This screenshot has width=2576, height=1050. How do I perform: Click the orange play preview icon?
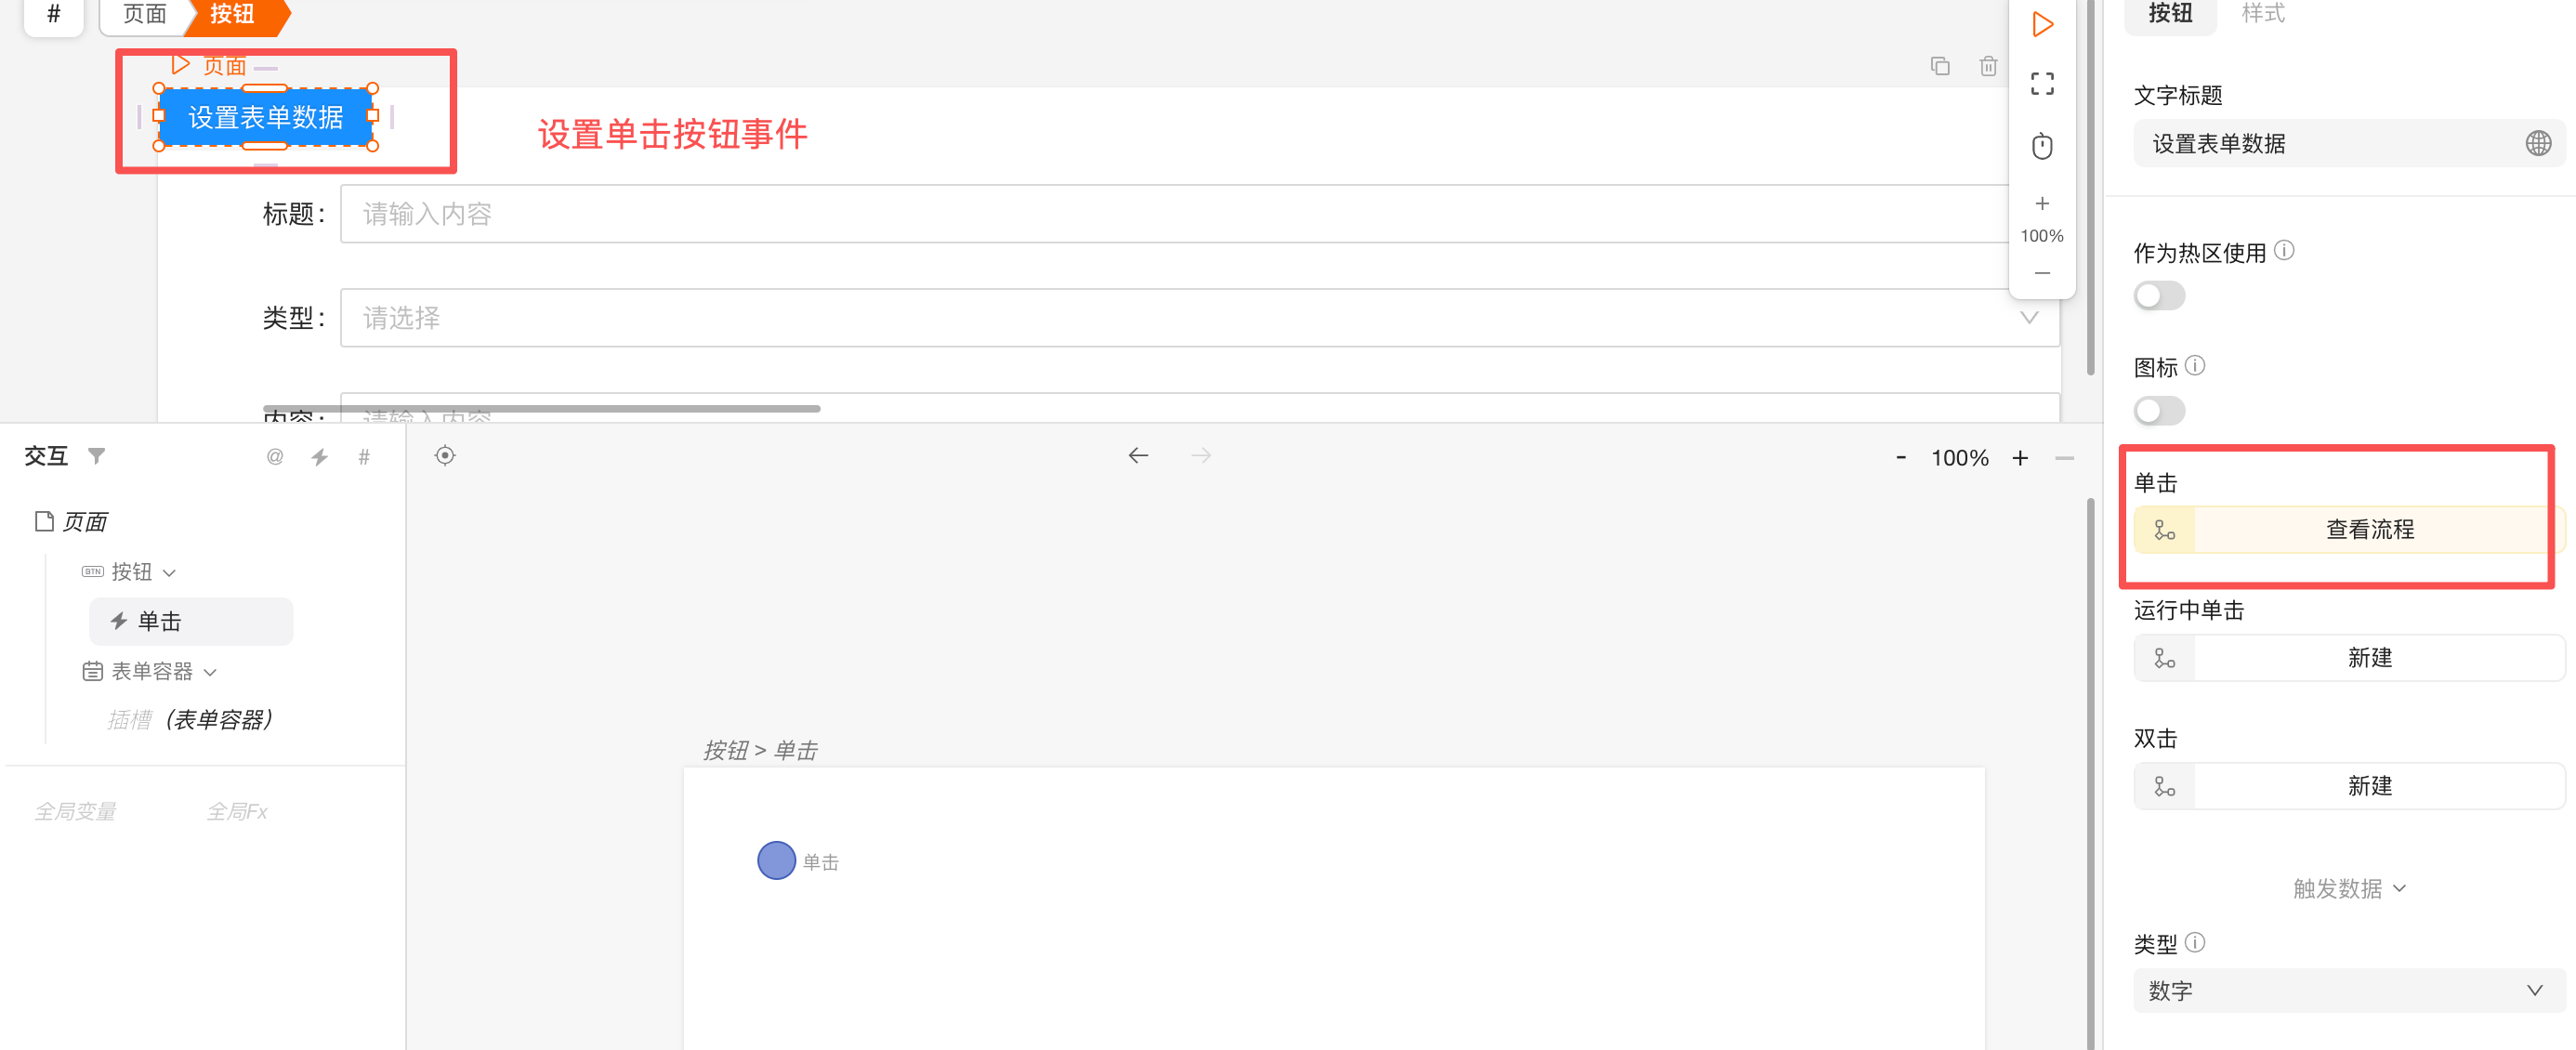click(2042, 25)
